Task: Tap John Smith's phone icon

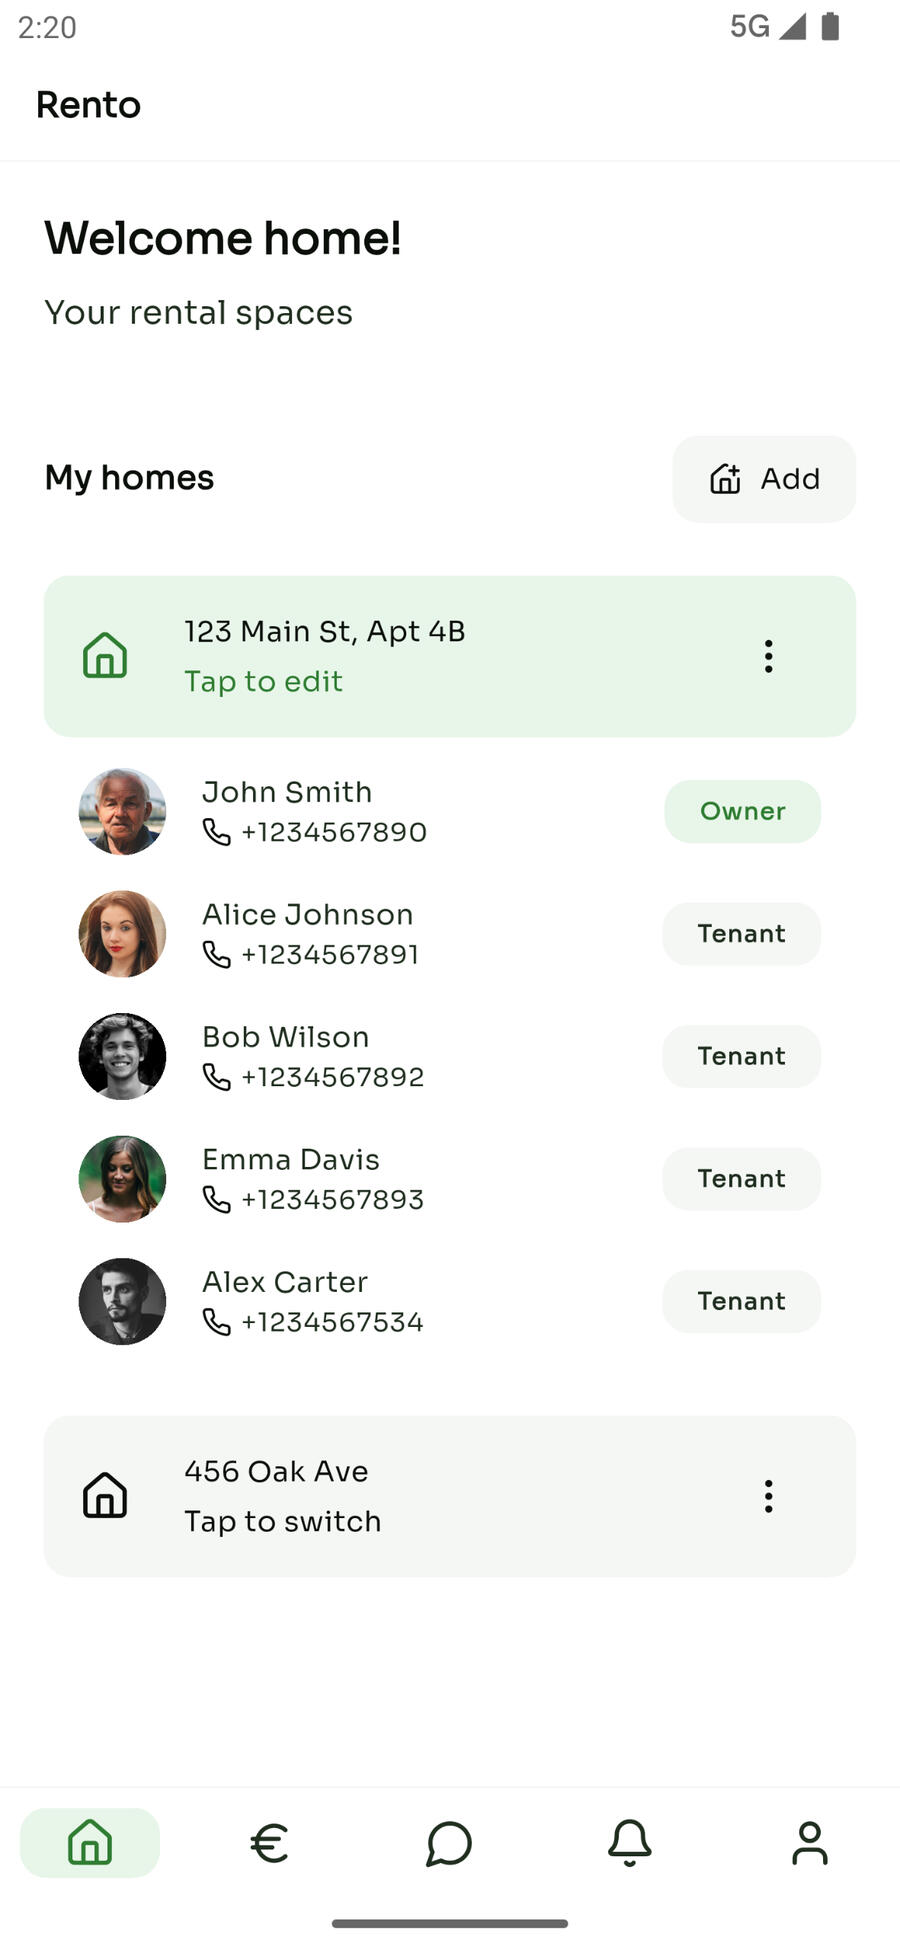Action: click(216, 832)
